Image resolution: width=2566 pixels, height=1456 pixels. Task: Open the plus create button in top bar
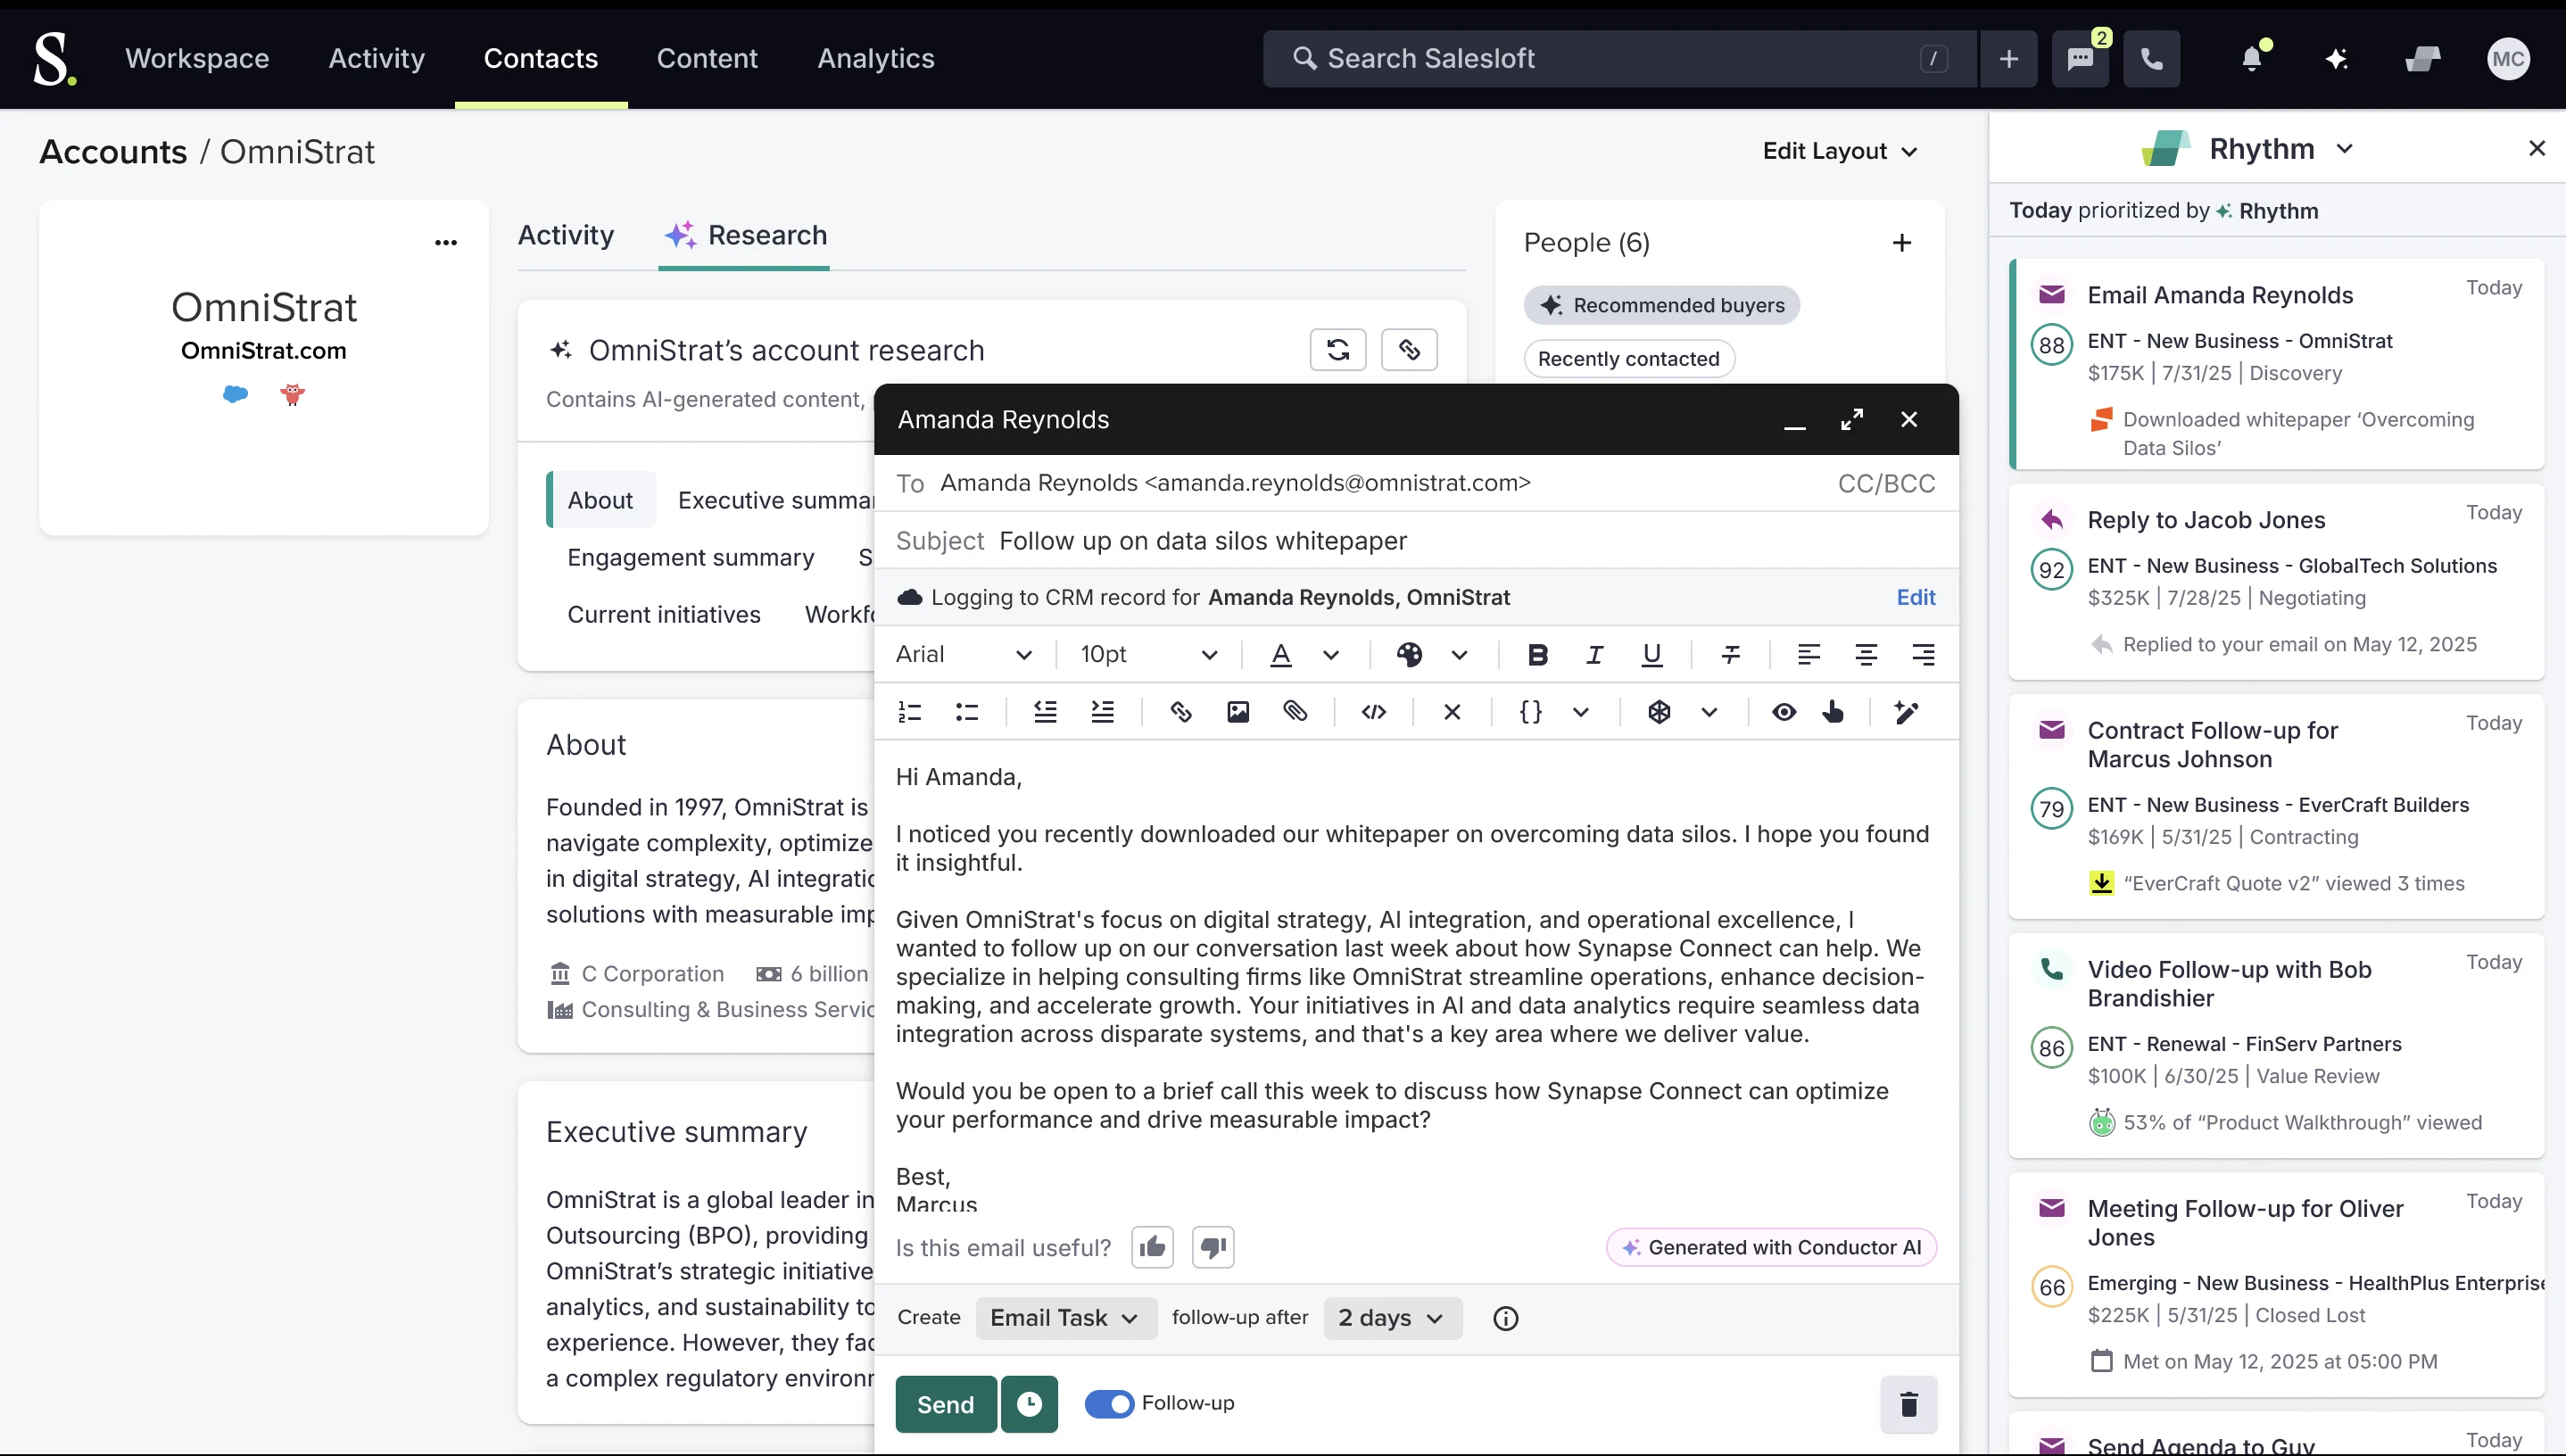2008,59
